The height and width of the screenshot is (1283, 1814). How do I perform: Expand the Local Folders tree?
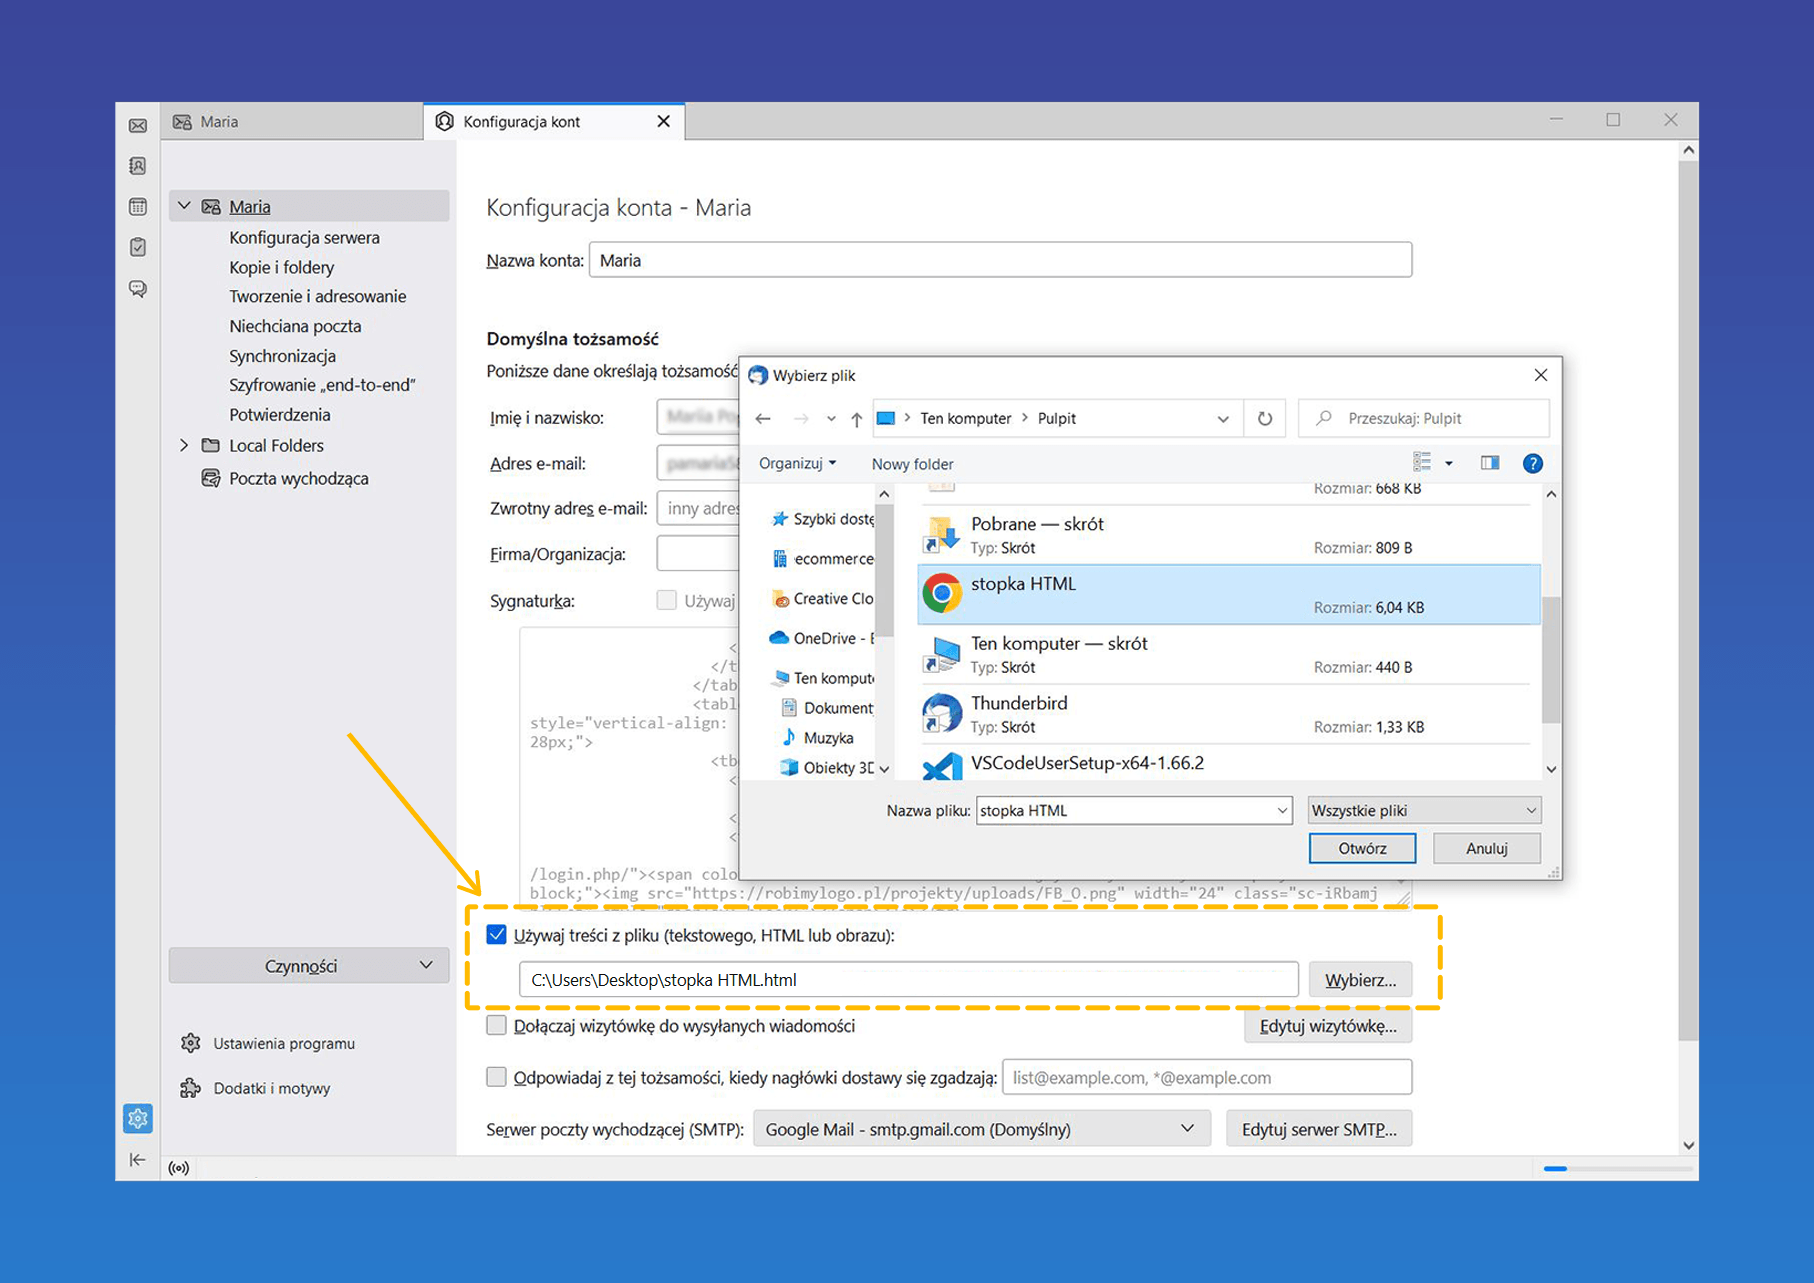(184, 445)
